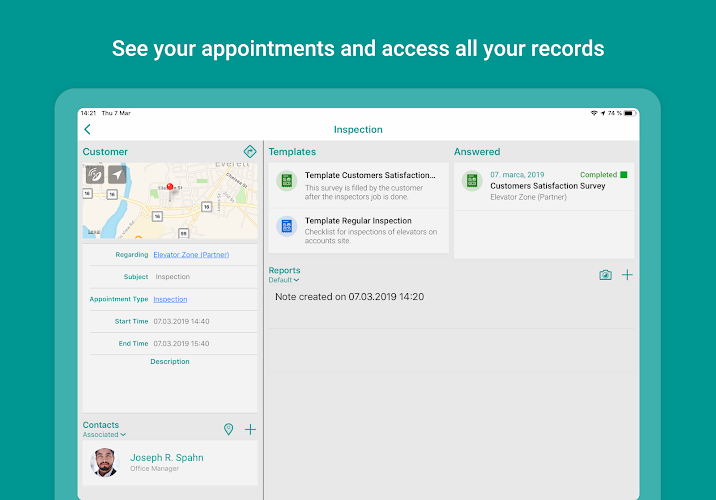The height and width of the screenshot is (500, 716).
Task: Click the Reports section heading
Action: coord(284,270)
